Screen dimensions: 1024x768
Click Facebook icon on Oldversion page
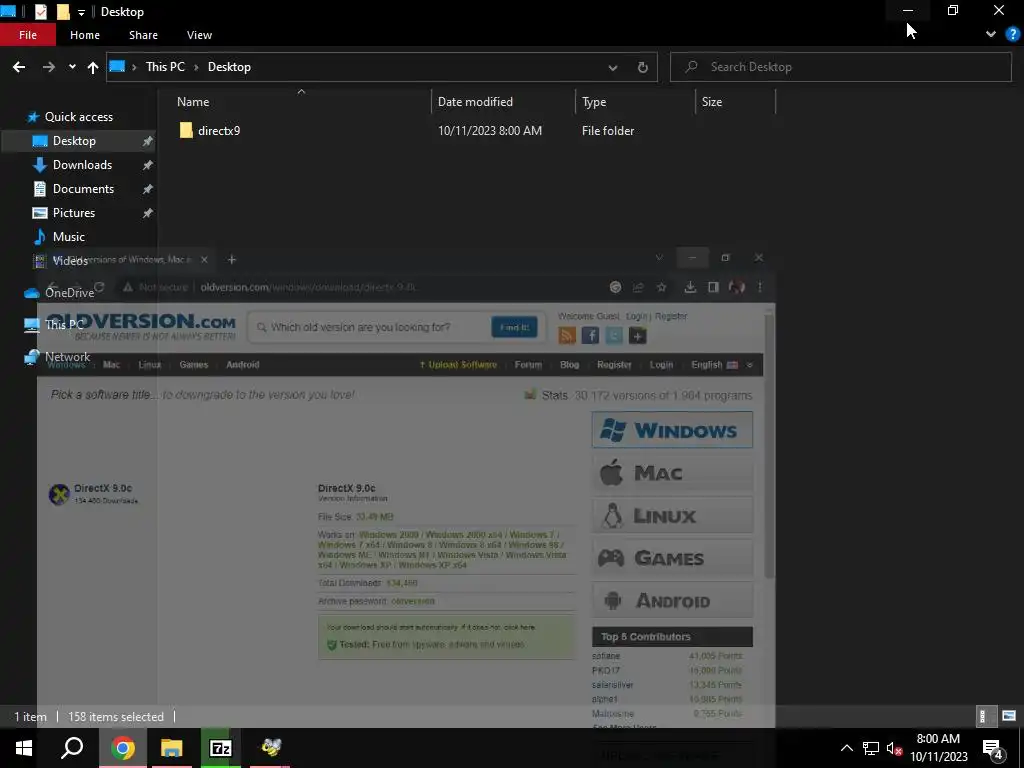pos(590,336)
